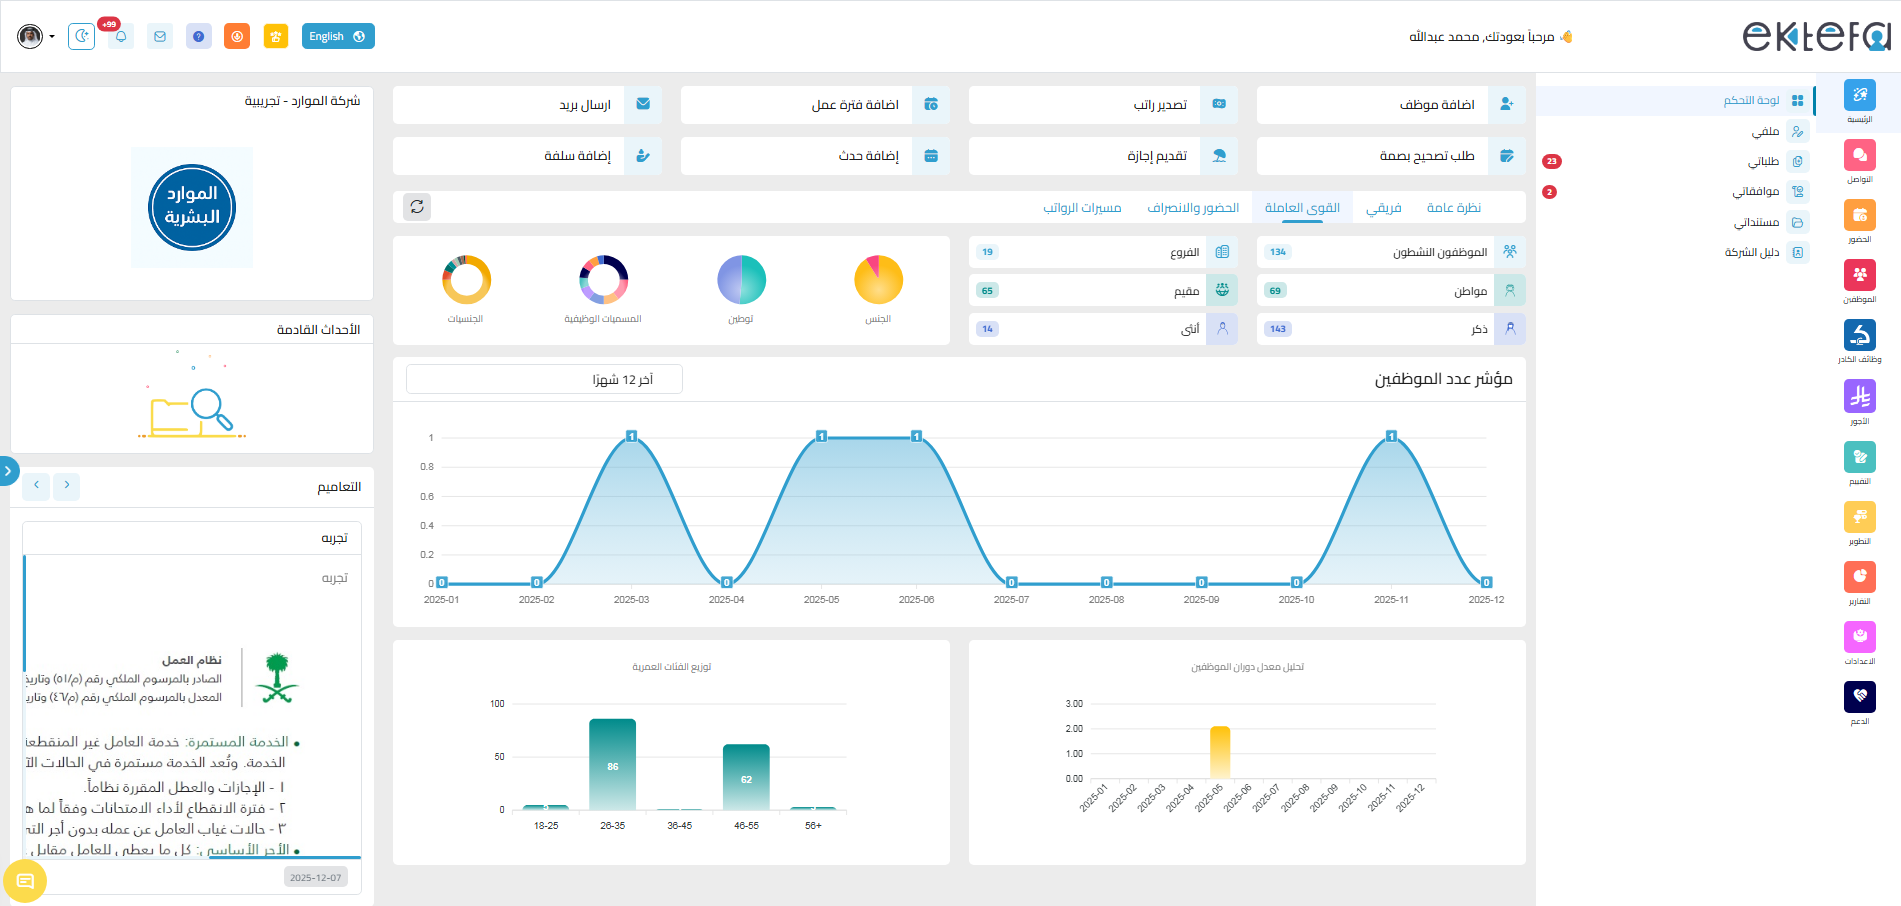Click the blue help question mark icon

199,36
